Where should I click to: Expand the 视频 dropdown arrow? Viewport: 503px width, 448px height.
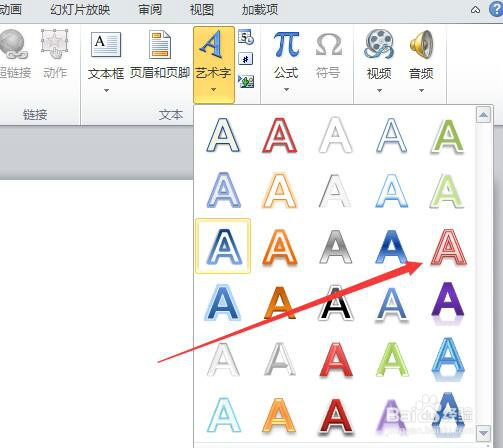(x=379, y=90)
